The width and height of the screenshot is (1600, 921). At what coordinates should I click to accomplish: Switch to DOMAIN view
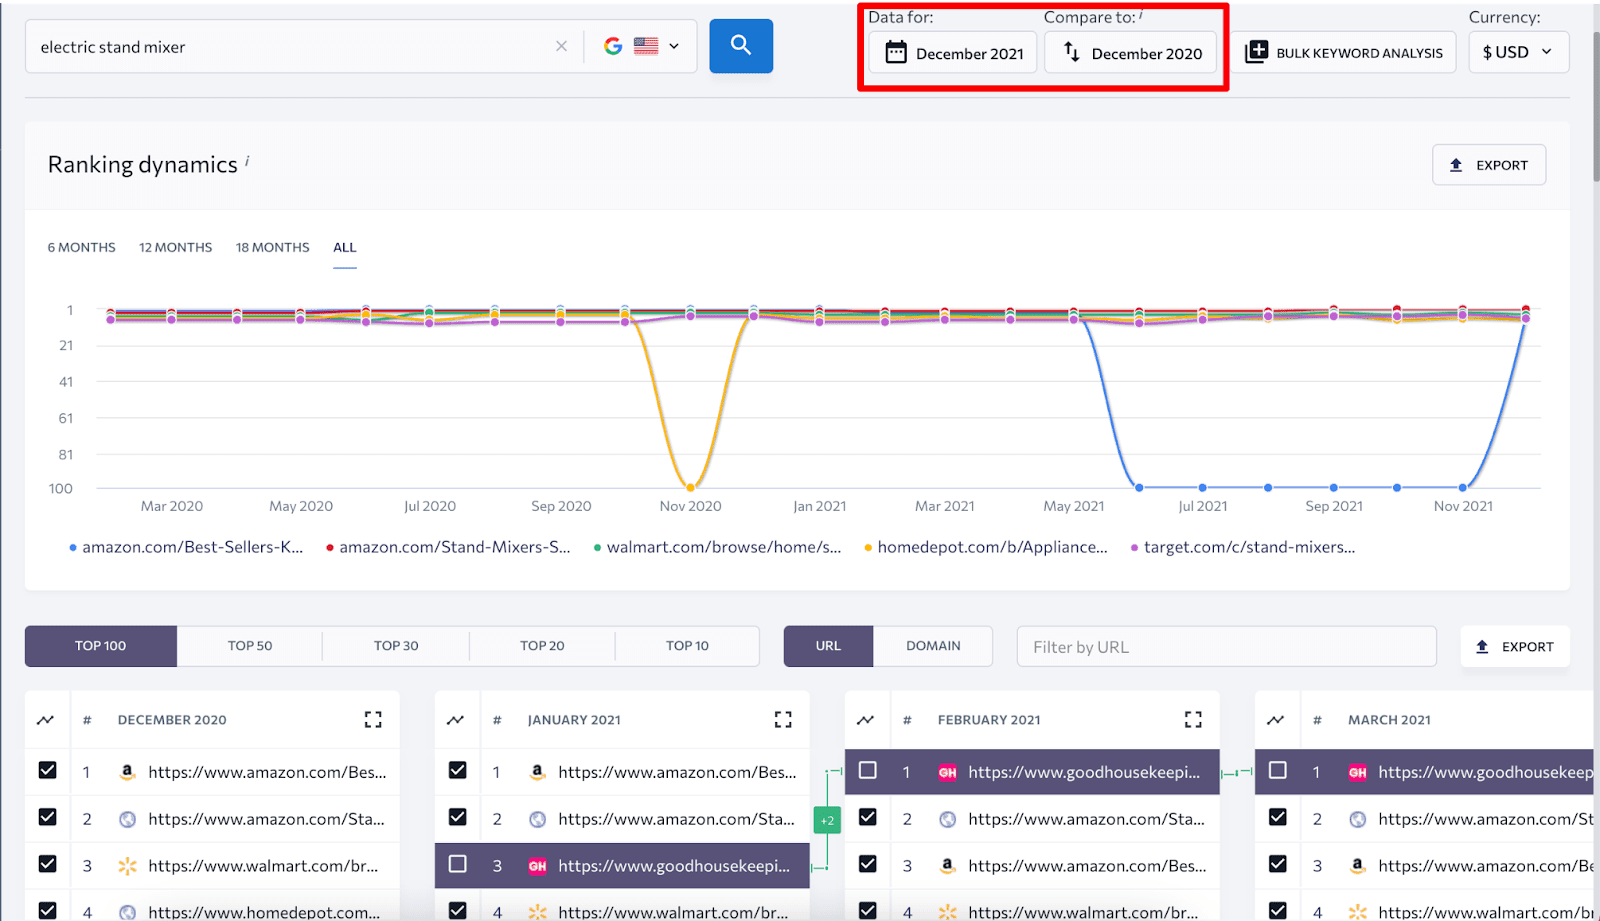[933, 646]
